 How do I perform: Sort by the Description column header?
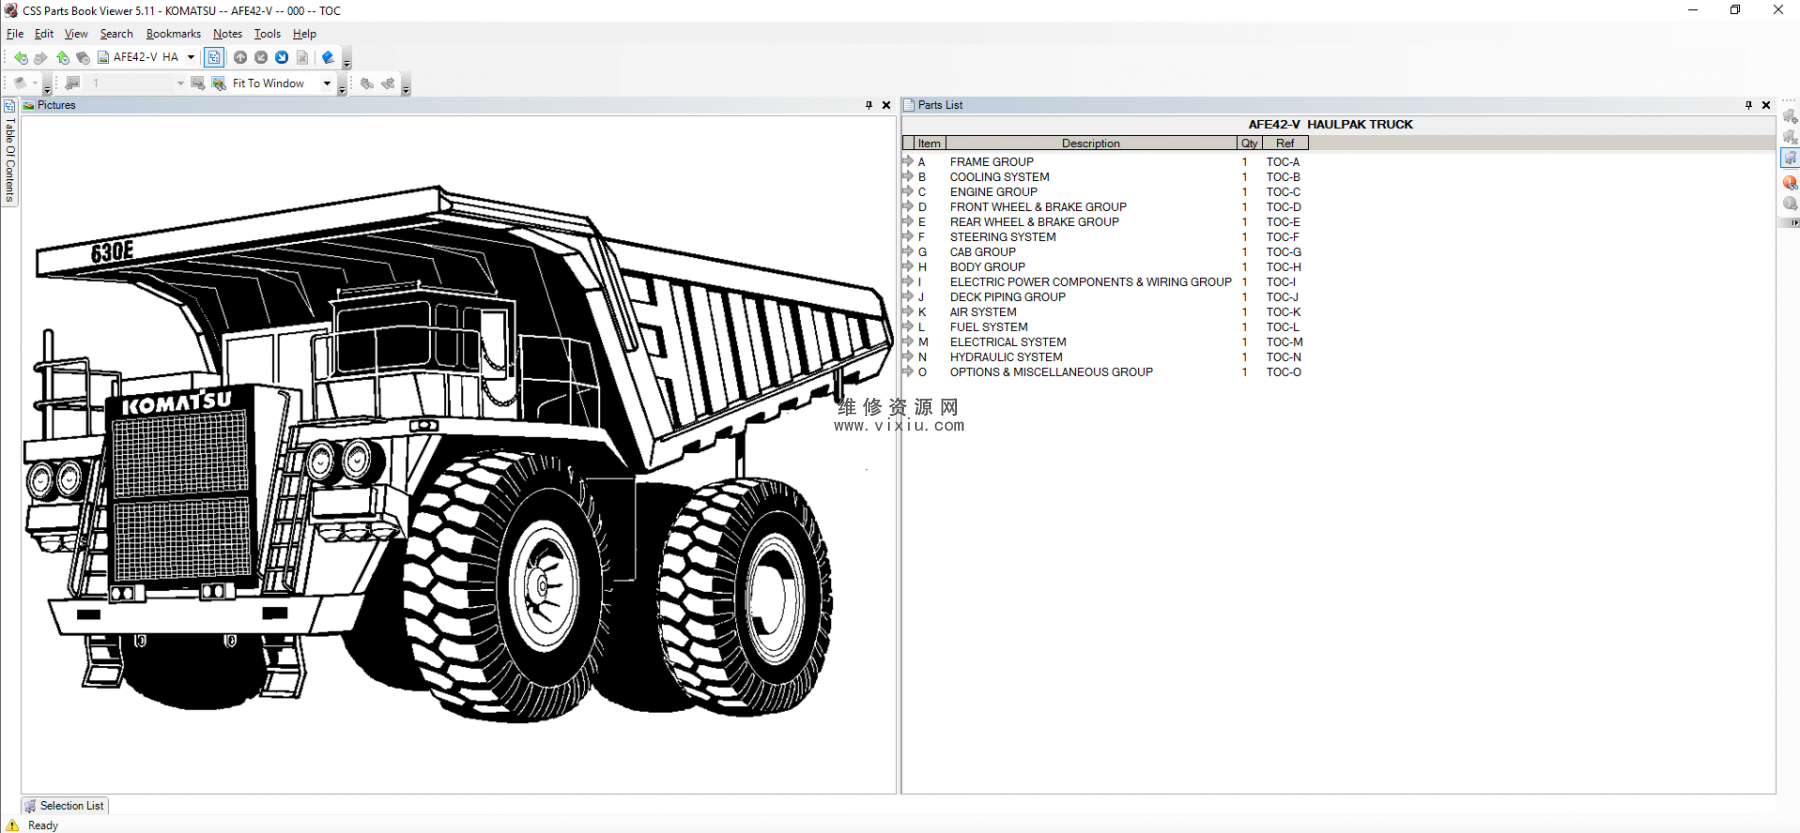click(1091, 144)
